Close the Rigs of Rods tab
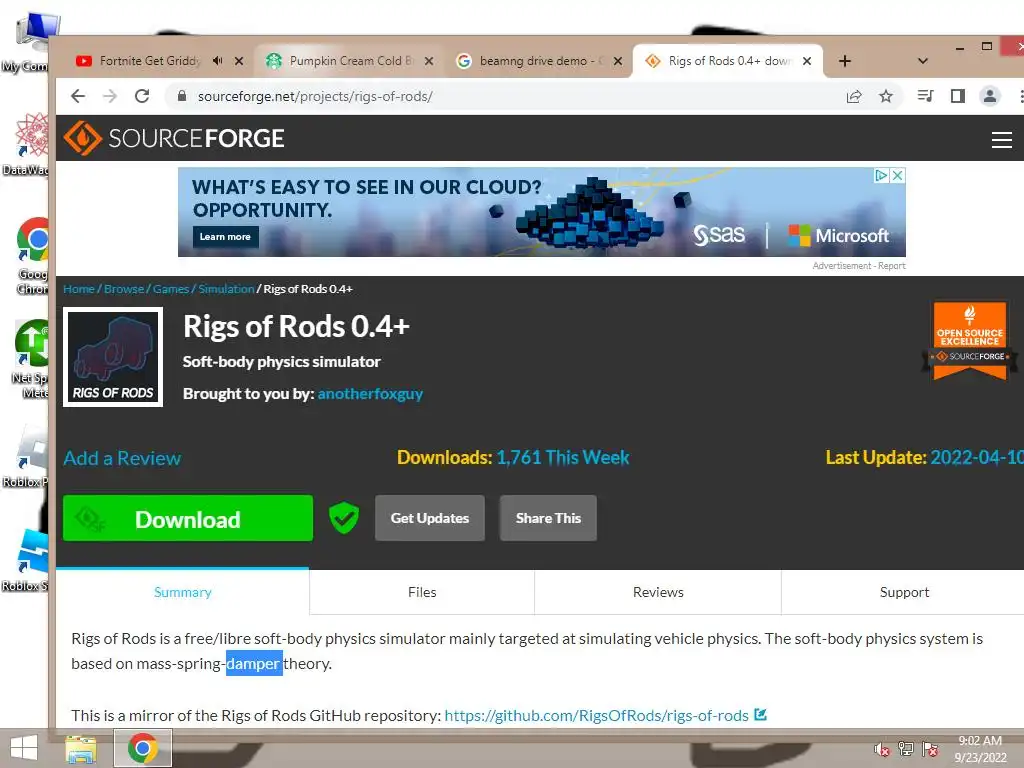Image resolution: width=1024 pixels, height=768 pixels. (807, 61)
